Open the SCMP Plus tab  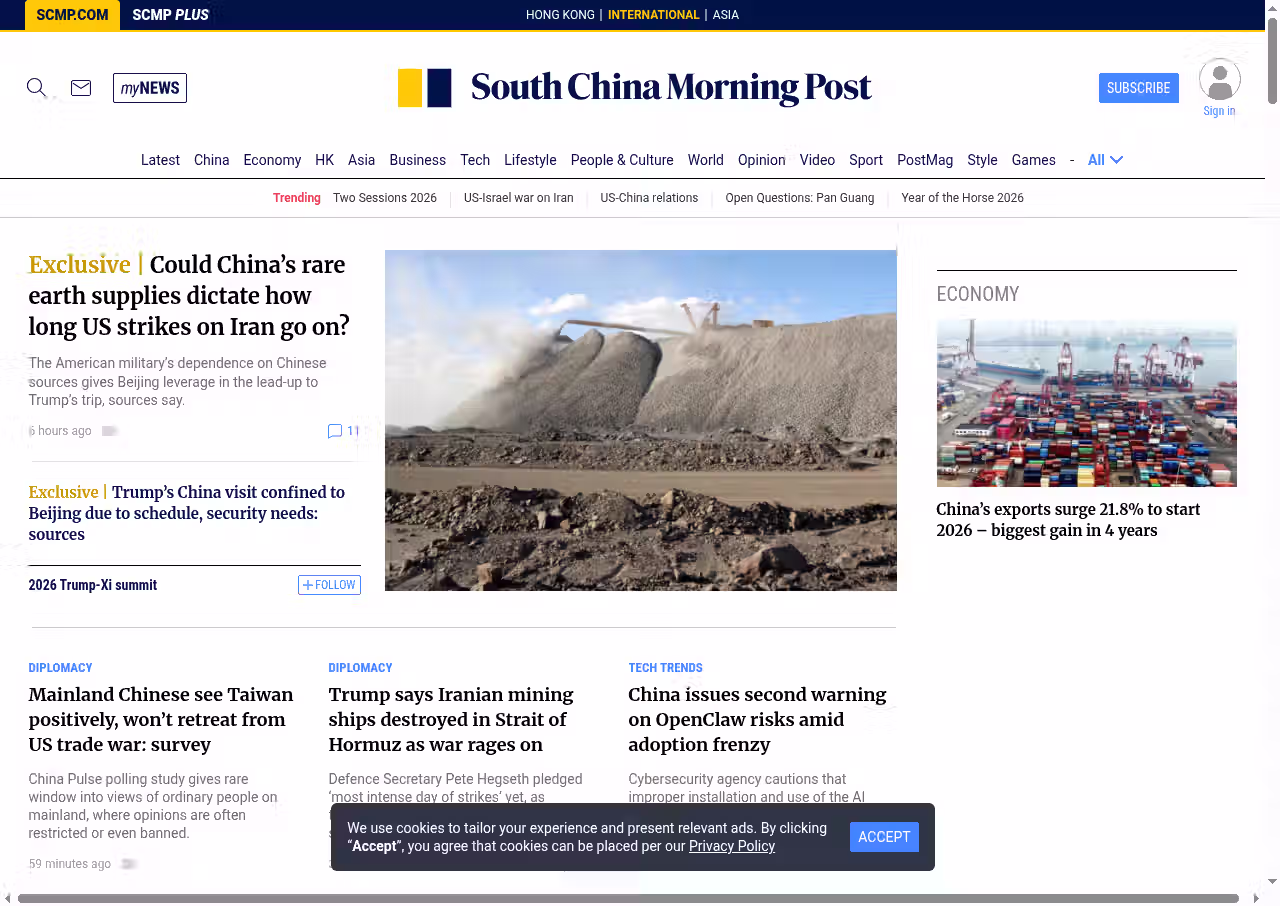(x=170, y=15)
